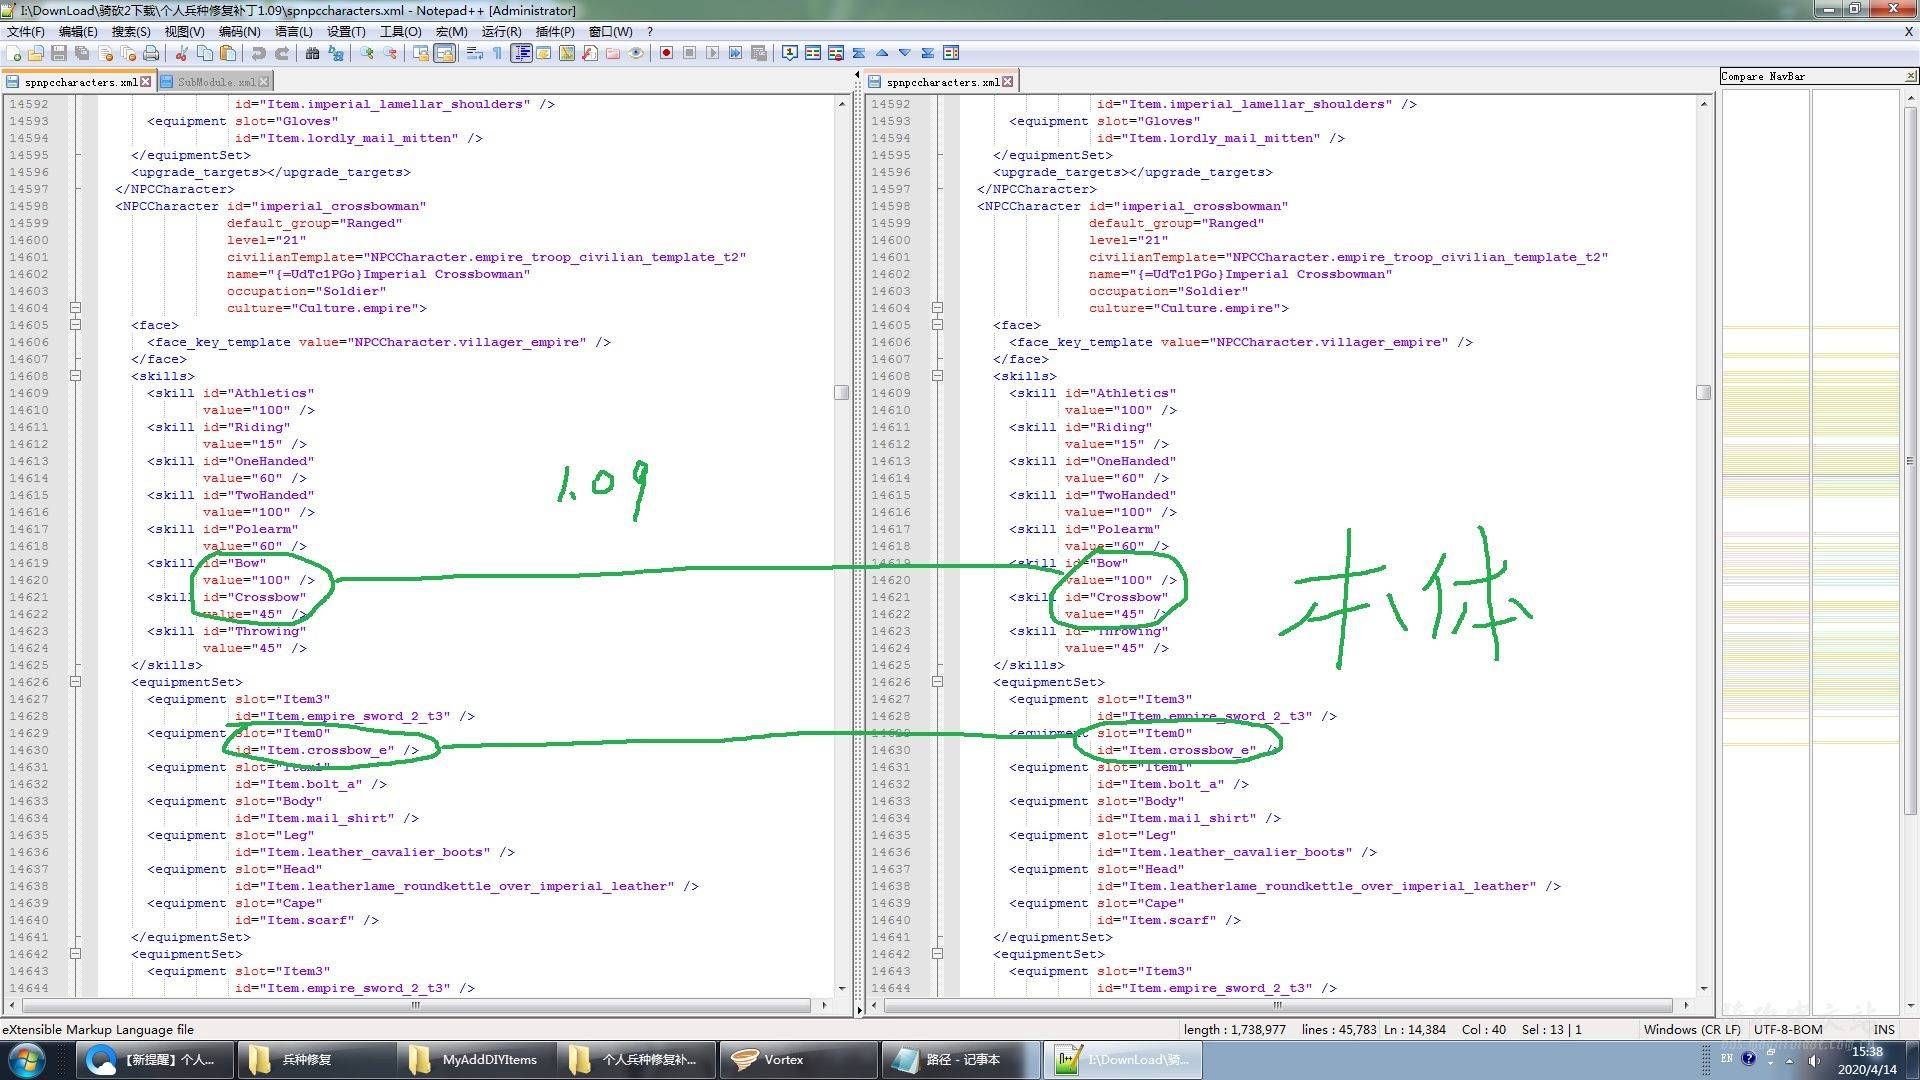Viewport: 1920px width, 1080px height.
Task: Toggle indent guide display
Action: click(x=521, y=53)
